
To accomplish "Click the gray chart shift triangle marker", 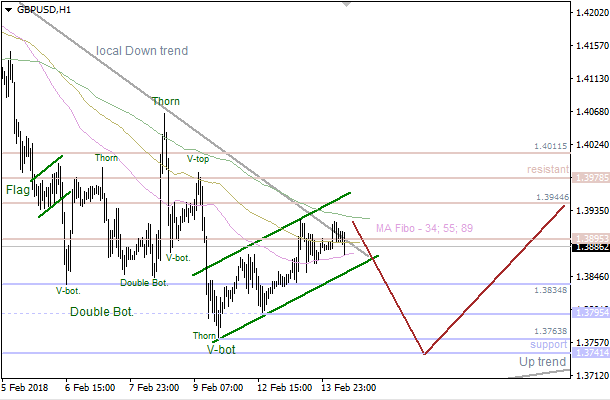I will click(x=346, y=4).
